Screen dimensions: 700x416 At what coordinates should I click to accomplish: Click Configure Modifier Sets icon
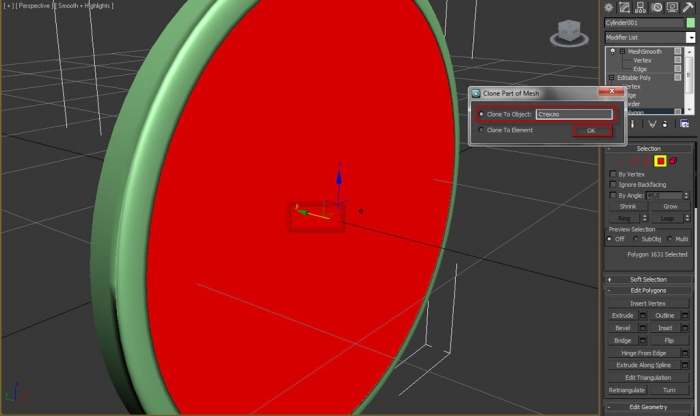coord(684,124)
